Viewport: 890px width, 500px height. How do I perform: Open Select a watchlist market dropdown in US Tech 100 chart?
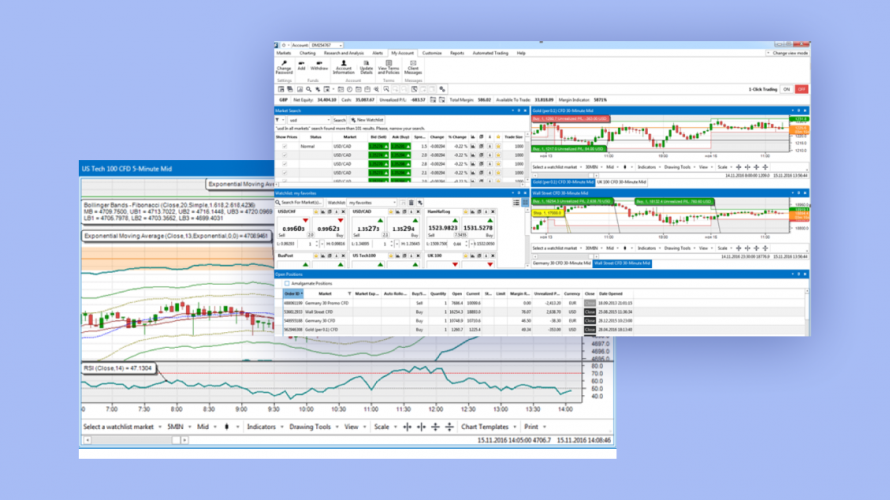(x=122, y=427)
